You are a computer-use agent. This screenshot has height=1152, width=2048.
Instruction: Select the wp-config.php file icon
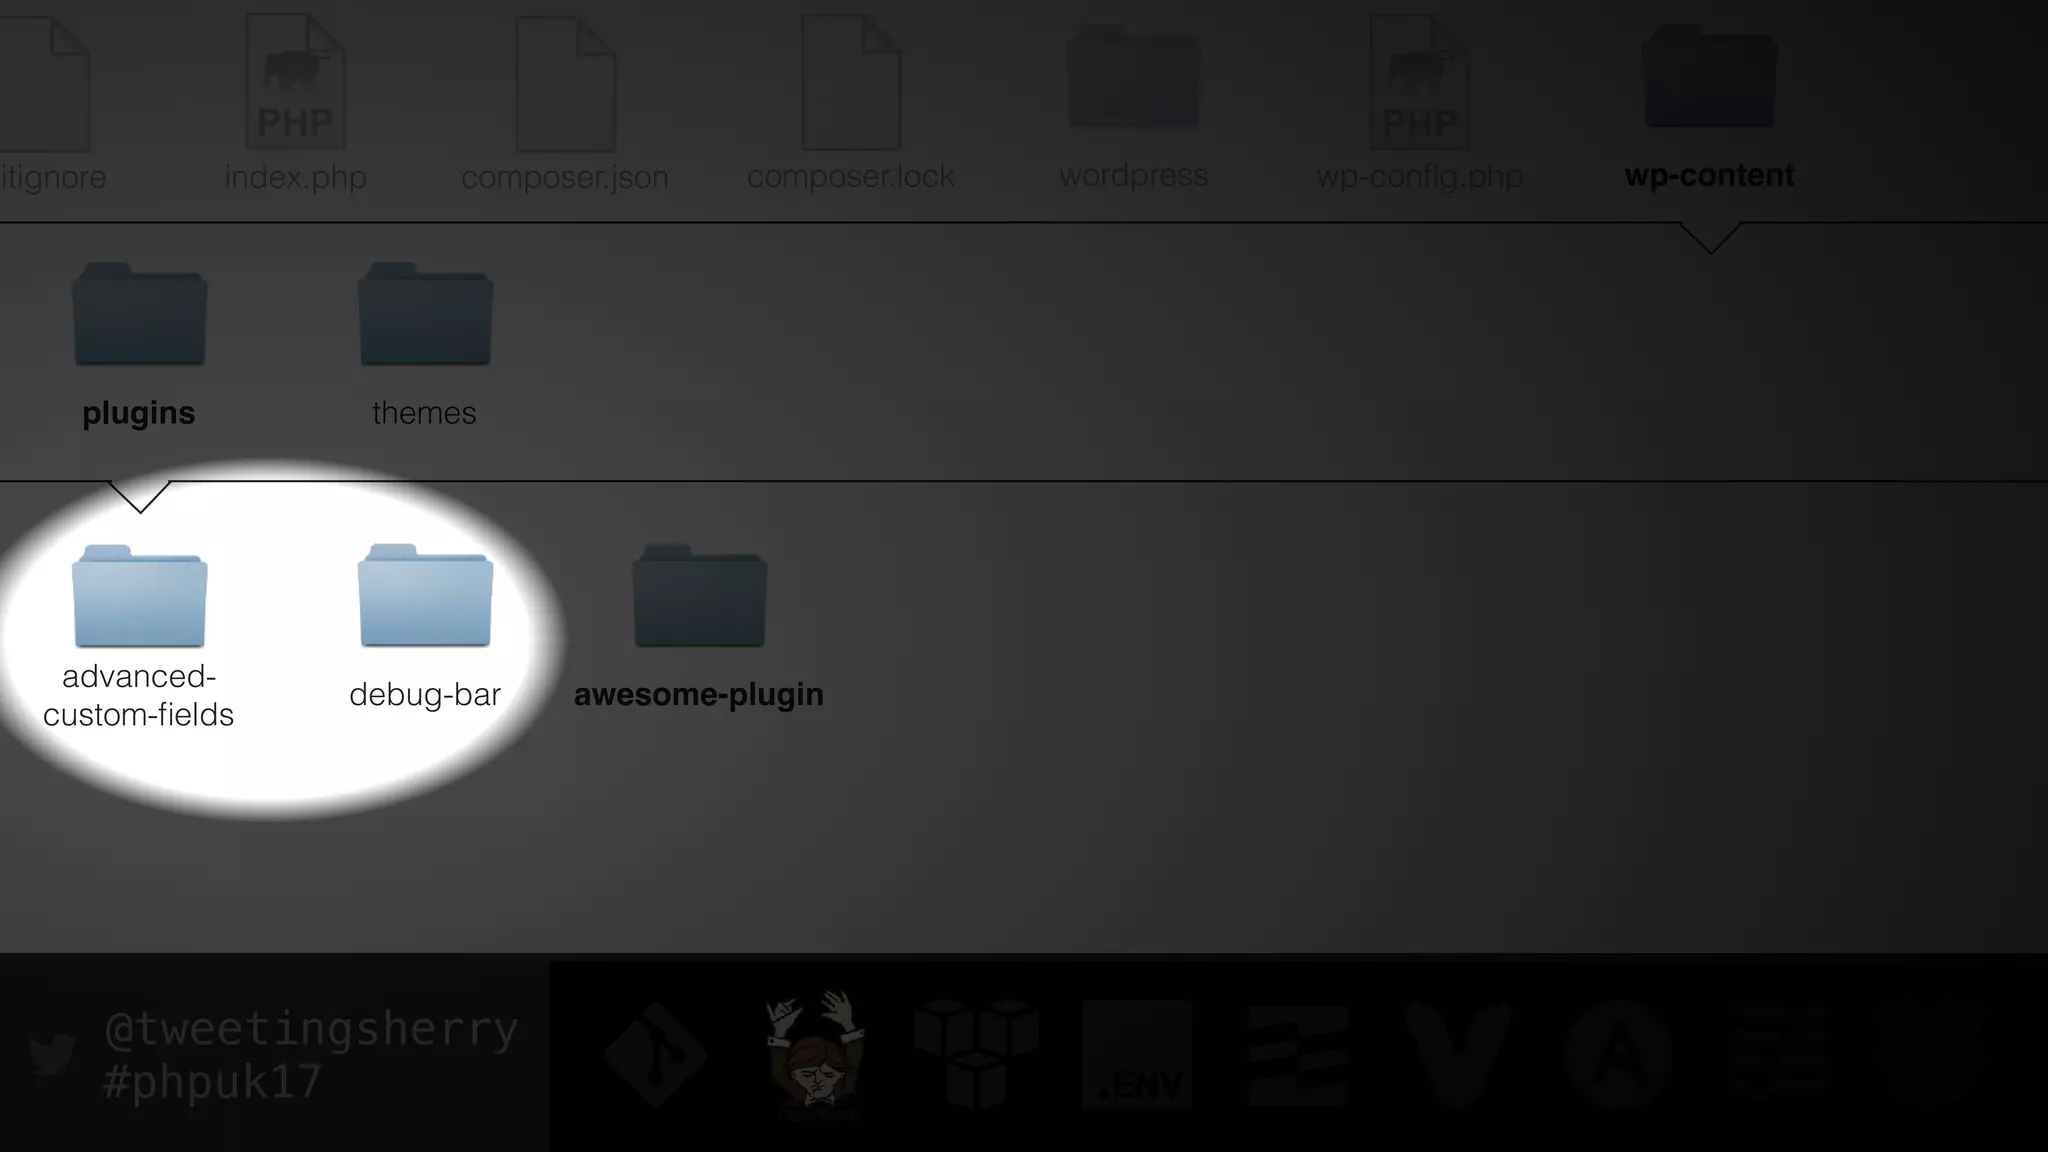click(1419, 84)
